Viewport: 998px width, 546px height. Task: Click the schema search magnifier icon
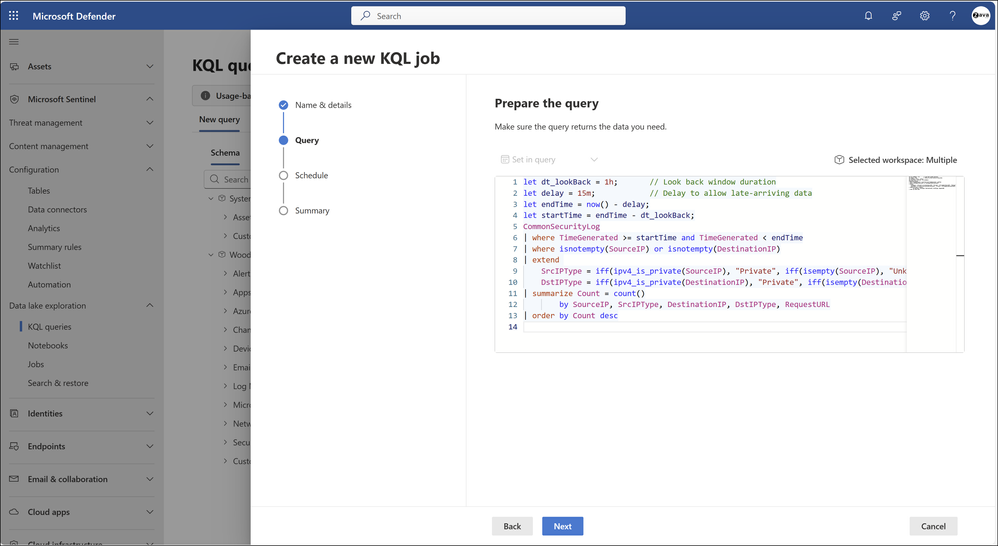(x=214, y=179)
